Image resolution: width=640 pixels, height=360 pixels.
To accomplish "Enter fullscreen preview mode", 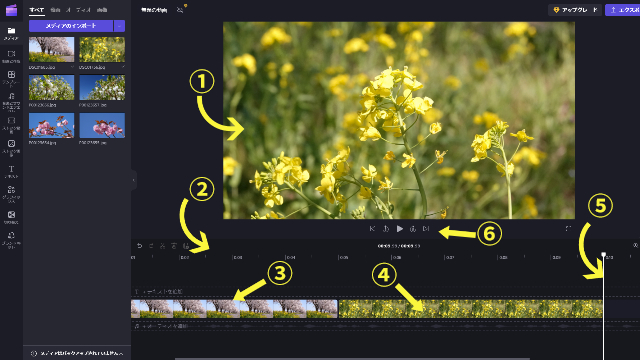I will pyautogui.click(x=568, y=229).
